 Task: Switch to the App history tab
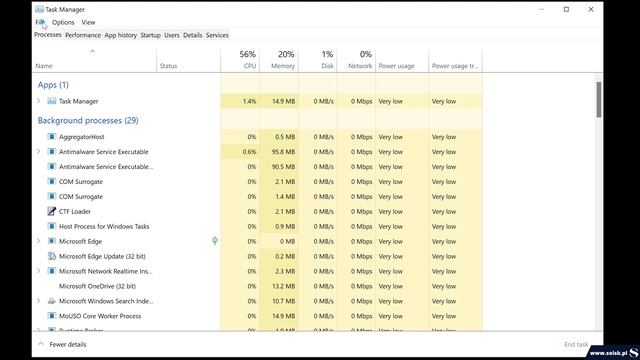click(x=120, y=35)
